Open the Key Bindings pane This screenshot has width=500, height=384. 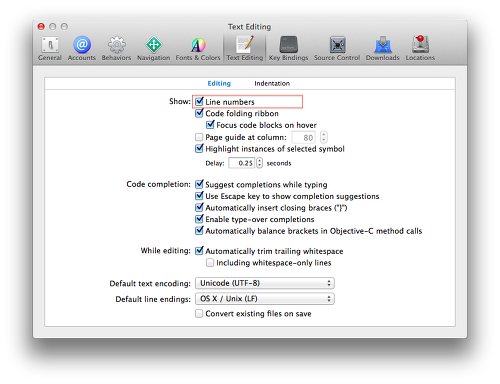pyautogui.click(x=288, y=49)
